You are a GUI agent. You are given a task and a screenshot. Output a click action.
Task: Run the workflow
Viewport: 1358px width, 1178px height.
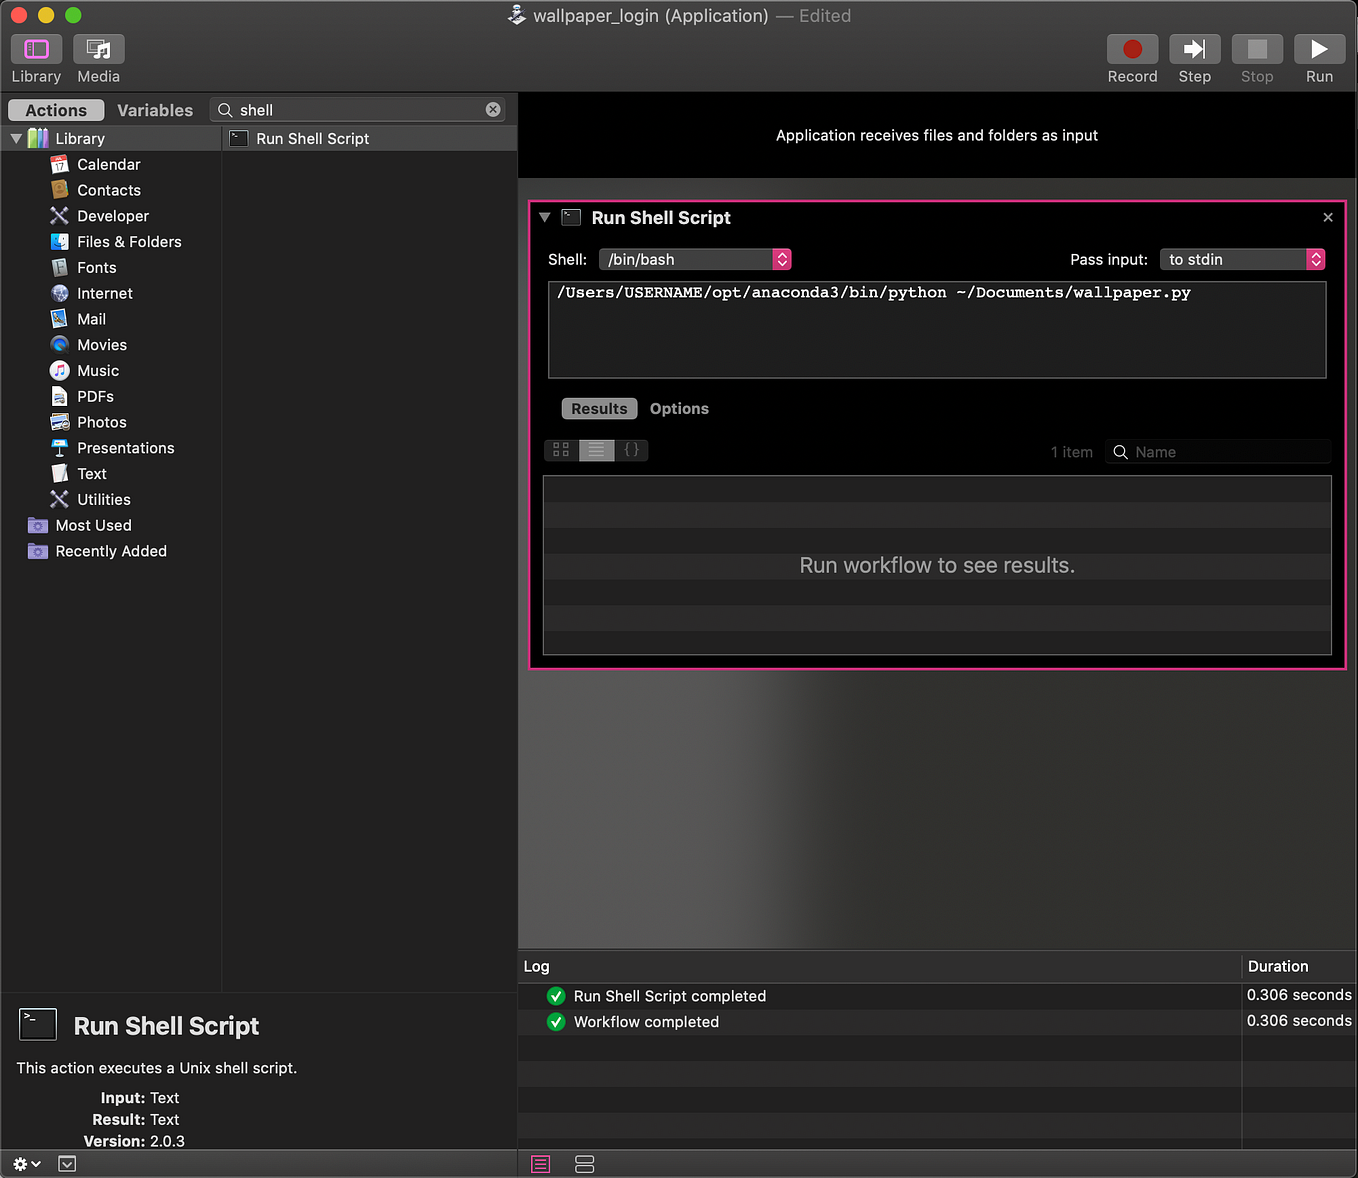[x=1319, y=49]
